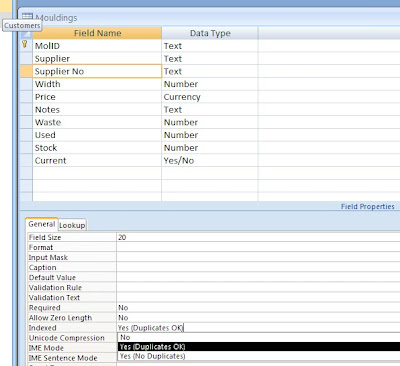Select the Waste field name cell

pyautogui.click(x=97, y=122)
